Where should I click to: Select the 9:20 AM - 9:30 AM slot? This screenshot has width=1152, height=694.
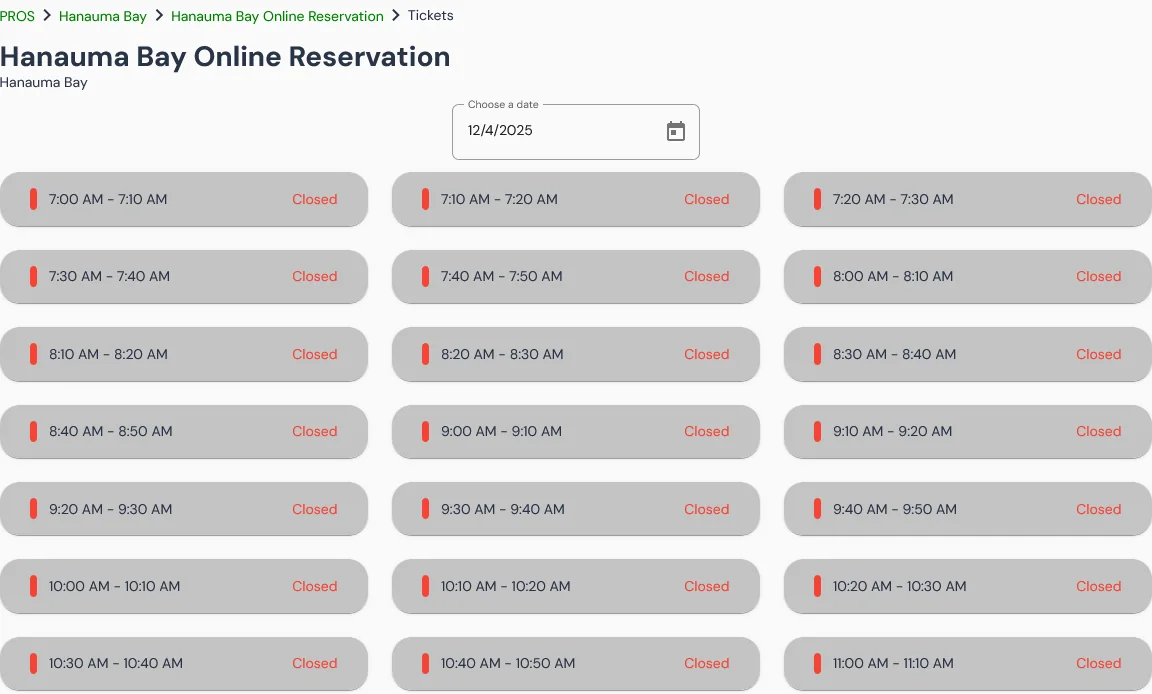(184, 509)
